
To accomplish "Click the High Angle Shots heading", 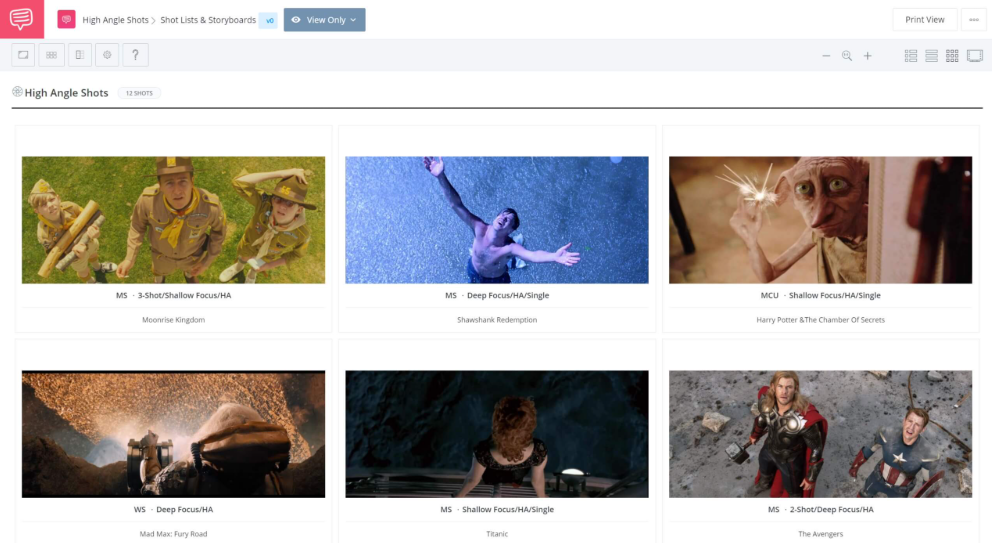I will 66,93.
